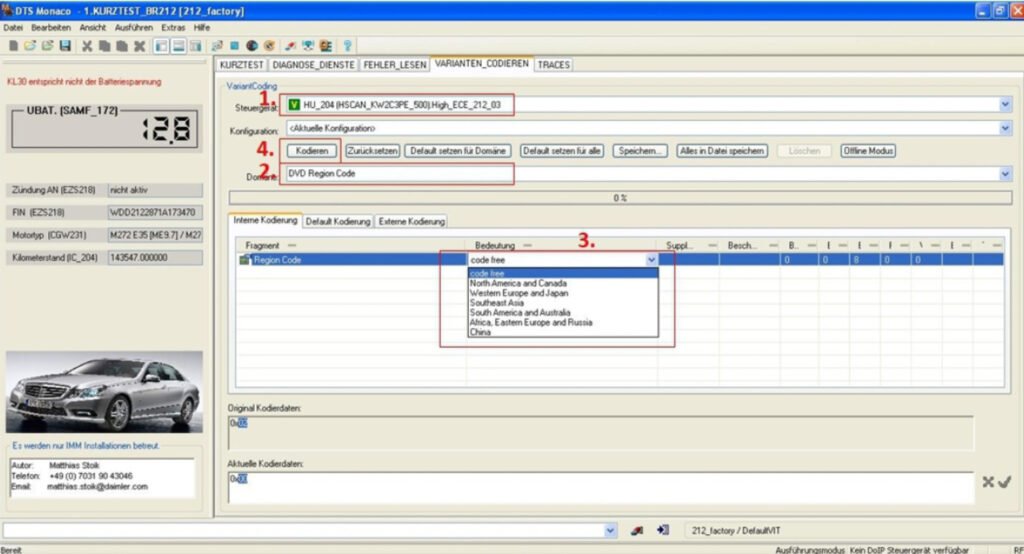Choose 'Western Europe and Japan' region
The height and width of the screenshot is (554, 1024).
[x=518, y=293]
